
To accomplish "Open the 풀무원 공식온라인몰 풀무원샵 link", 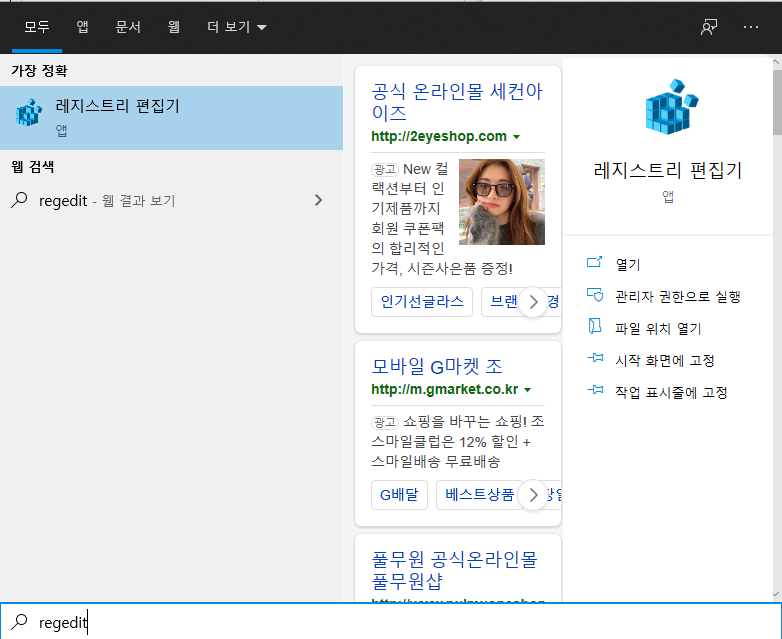I will pos(454,570).
